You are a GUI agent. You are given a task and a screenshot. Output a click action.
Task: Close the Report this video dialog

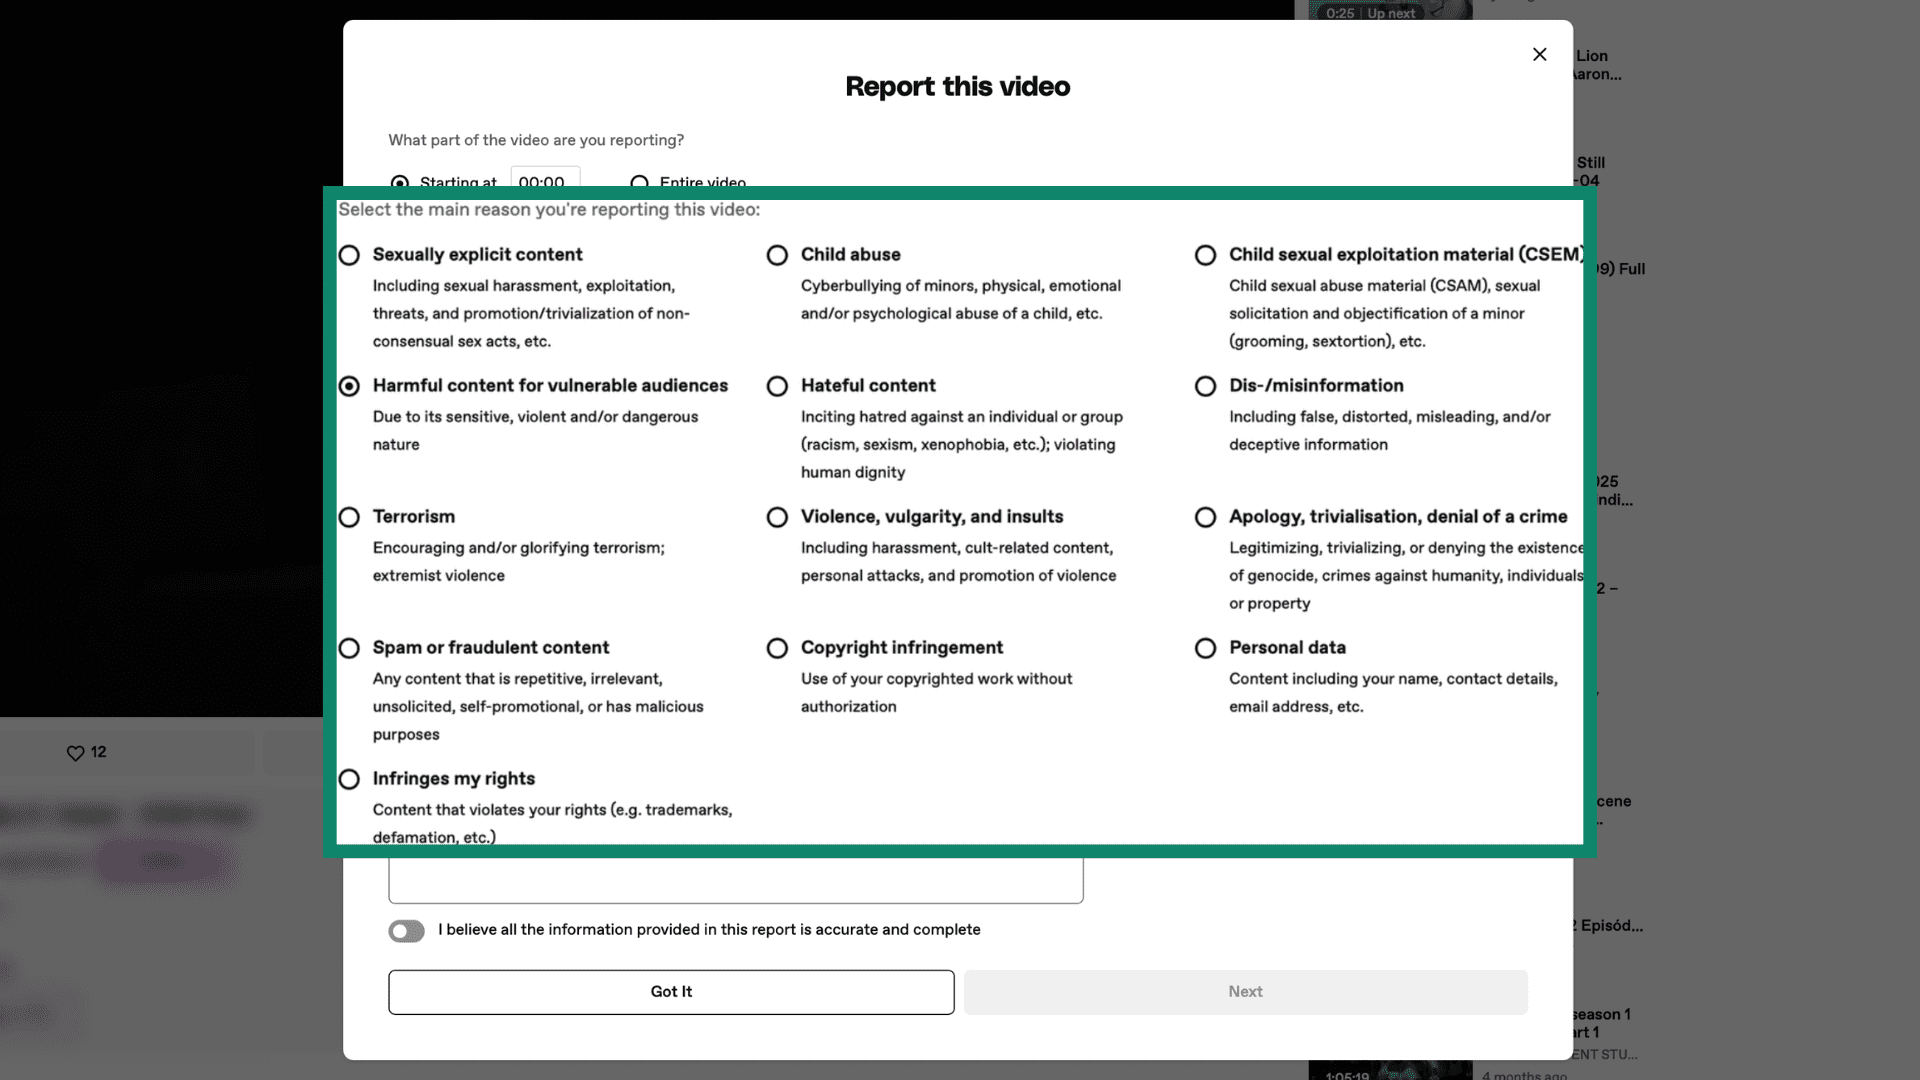pyautogui.click(x=1539, y=55)
